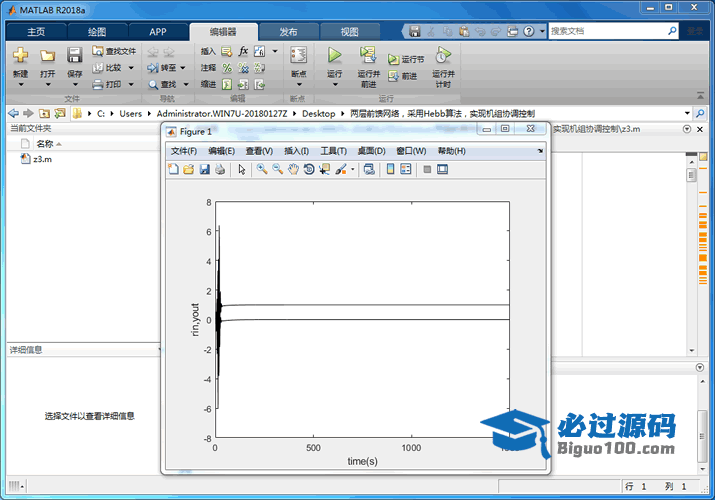Screen dimensions: 715x500
Task: Switch to the Home (主页) tab
Action: (36, 32)
